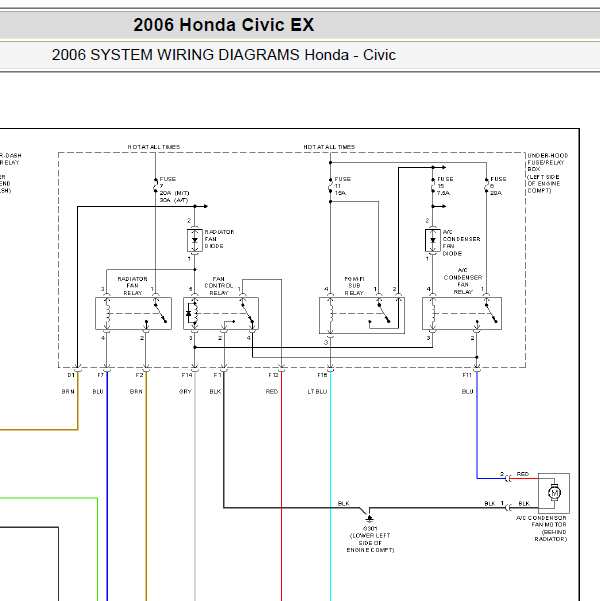Click the Fuse 7 symbol

[x=156, y=186]
